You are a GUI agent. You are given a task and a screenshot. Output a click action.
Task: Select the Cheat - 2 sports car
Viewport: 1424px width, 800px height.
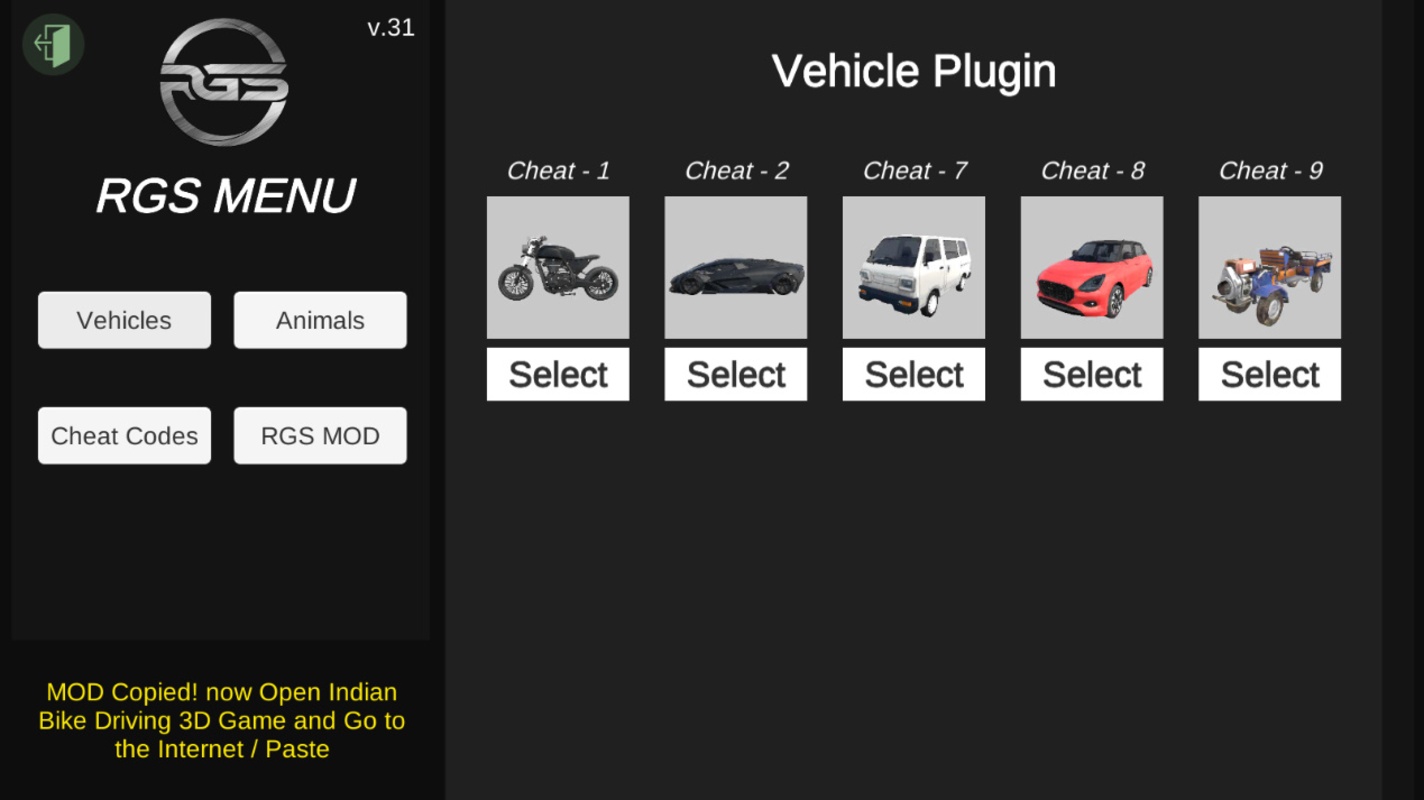pos(736,374)
